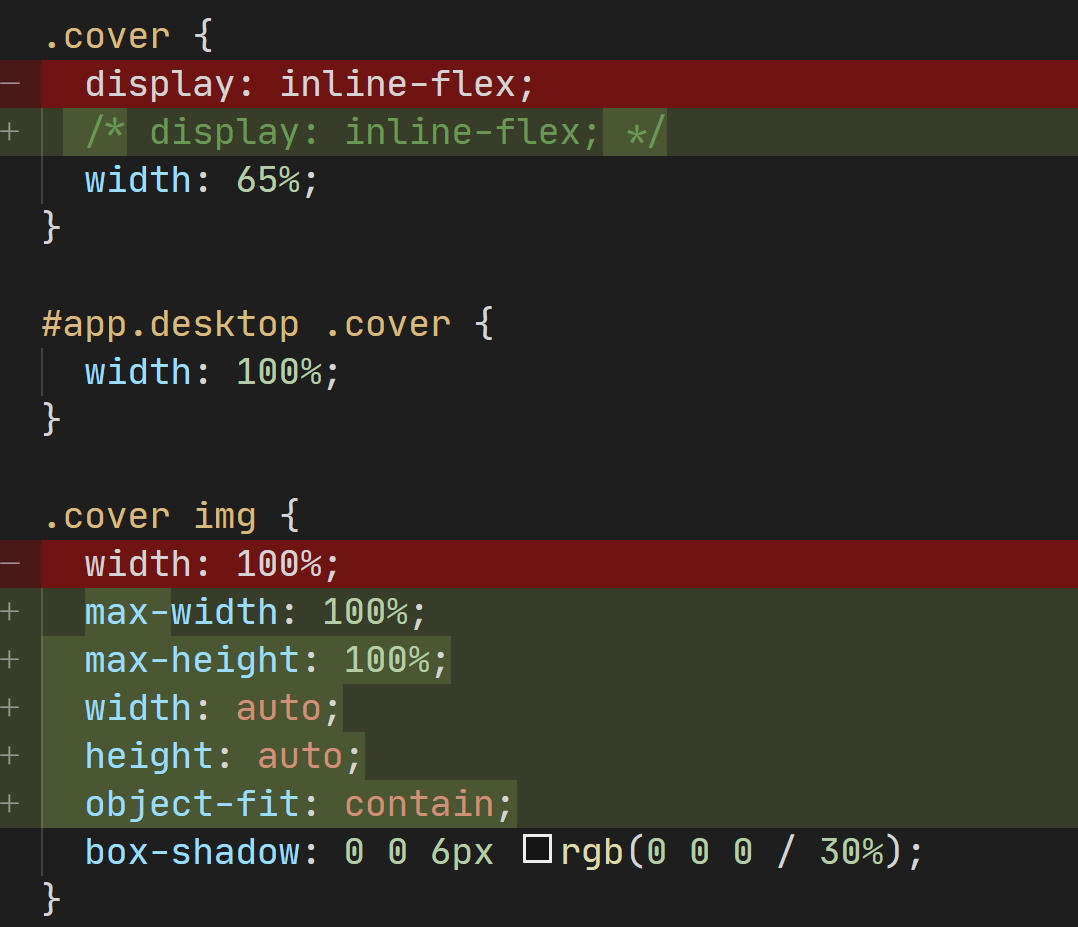Click the commented-out 'display: inline-flex;' line
The width and height of the screenshot is (1078, 927).
[375, 132]
